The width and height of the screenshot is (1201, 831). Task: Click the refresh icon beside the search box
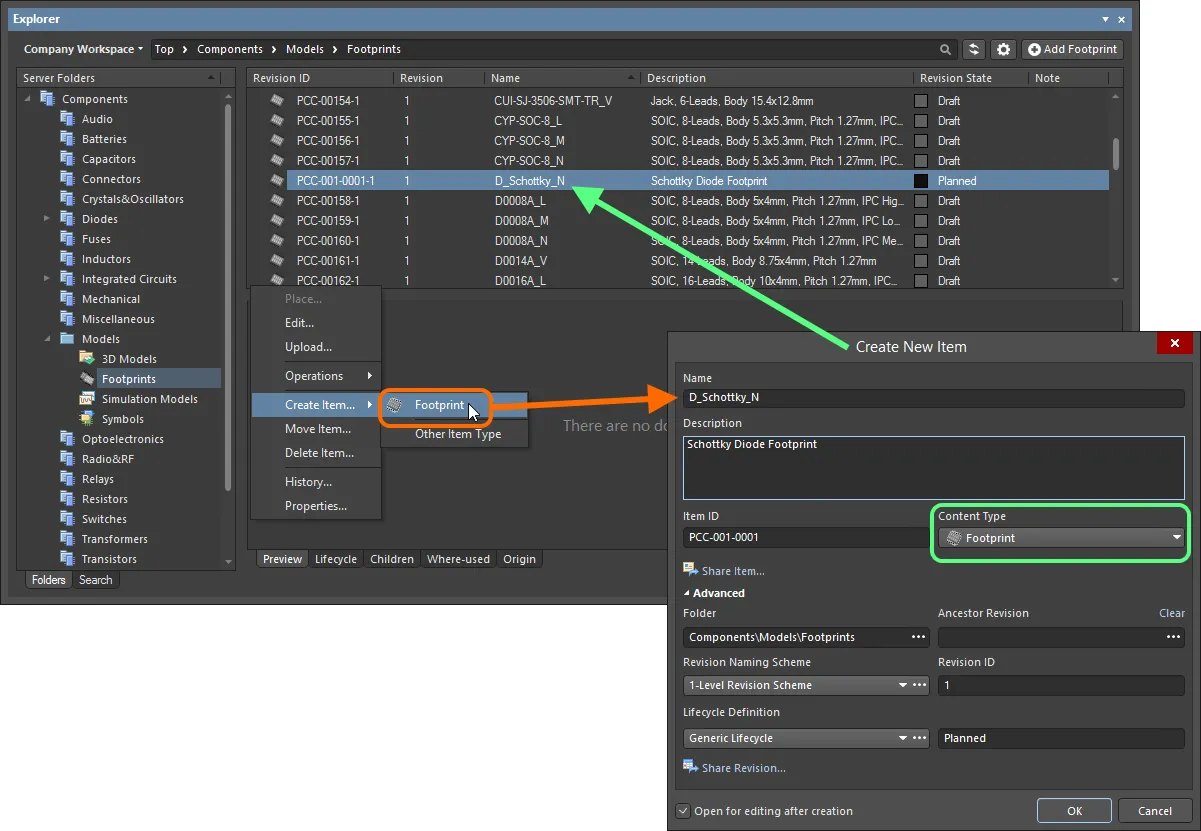pos(974,49)
